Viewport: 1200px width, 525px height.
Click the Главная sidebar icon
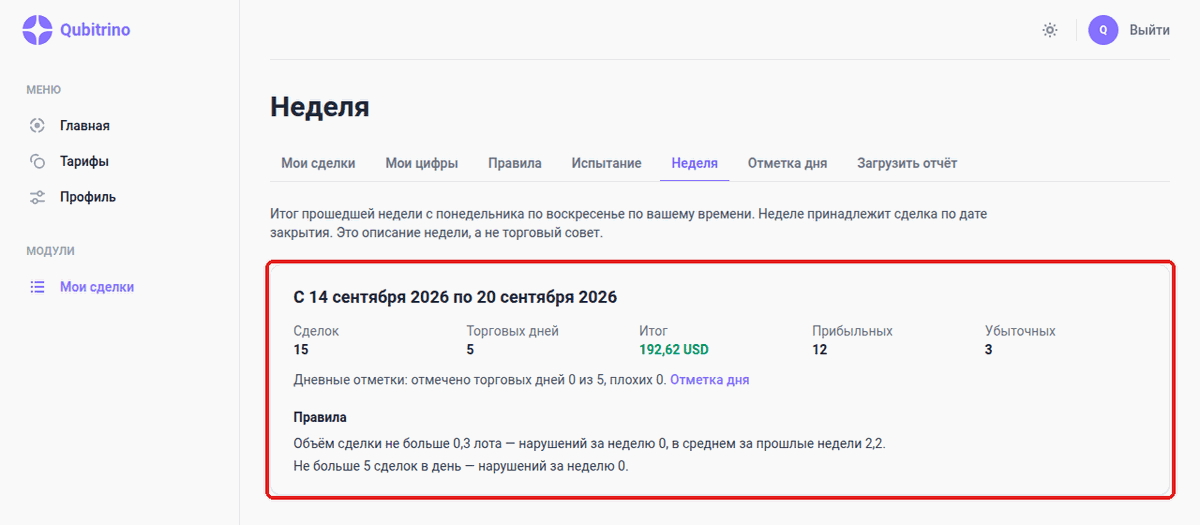click(37, 126)
